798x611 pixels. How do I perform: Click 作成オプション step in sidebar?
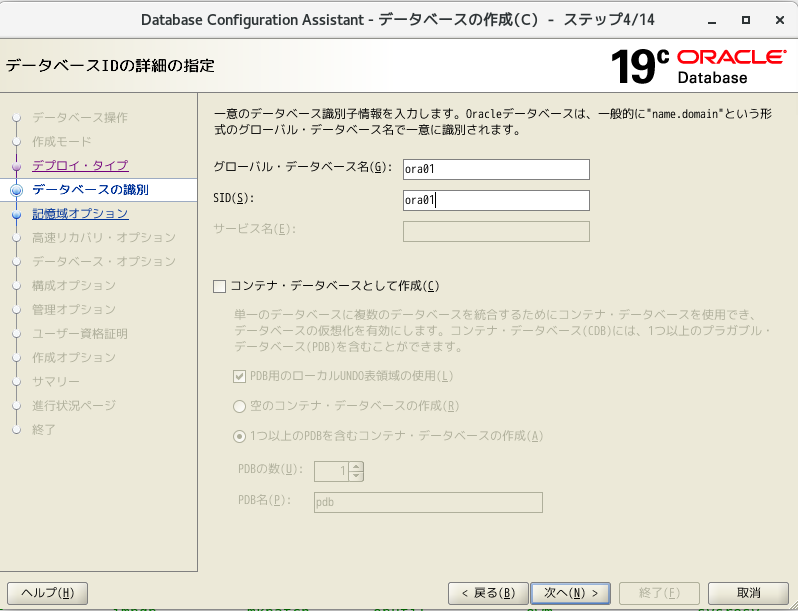(x=74, y=358)
